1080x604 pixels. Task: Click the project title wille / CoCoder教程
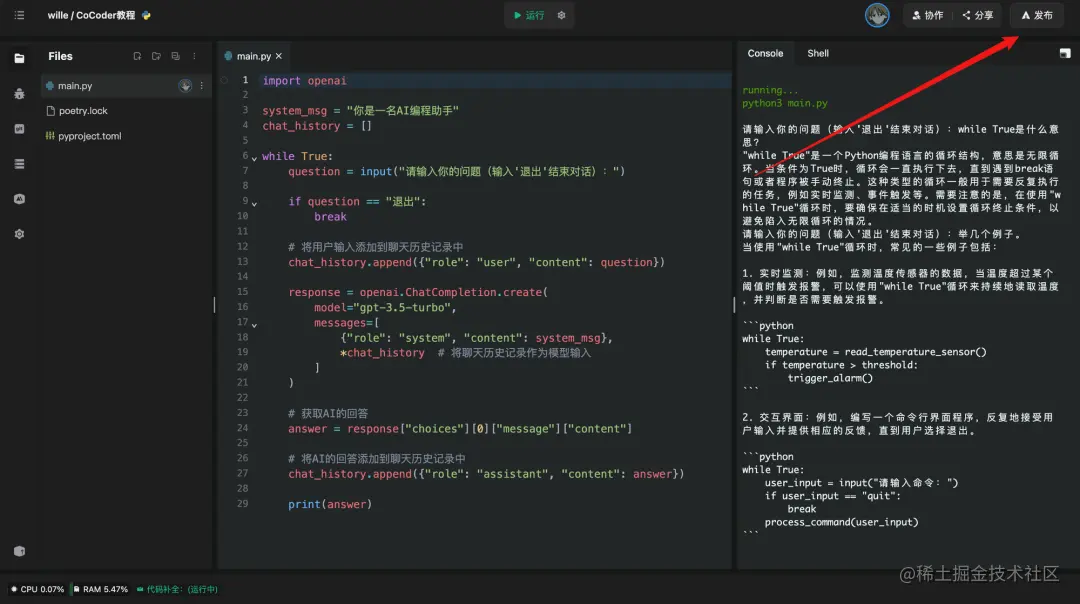tap(91, 15)
